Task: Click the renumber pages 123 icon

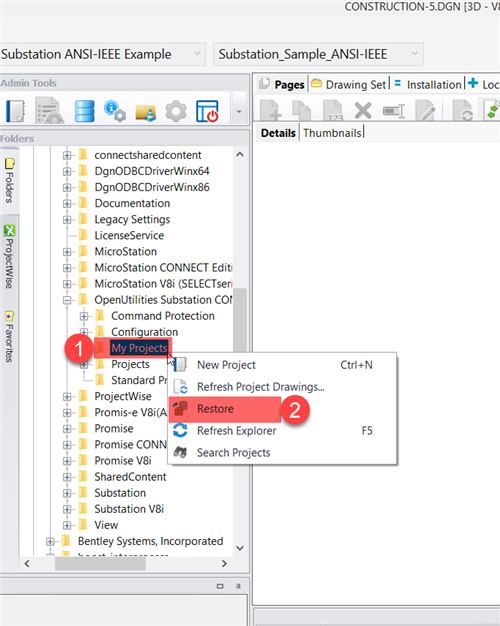Action: pyautogui.click(x=333, y=111)
